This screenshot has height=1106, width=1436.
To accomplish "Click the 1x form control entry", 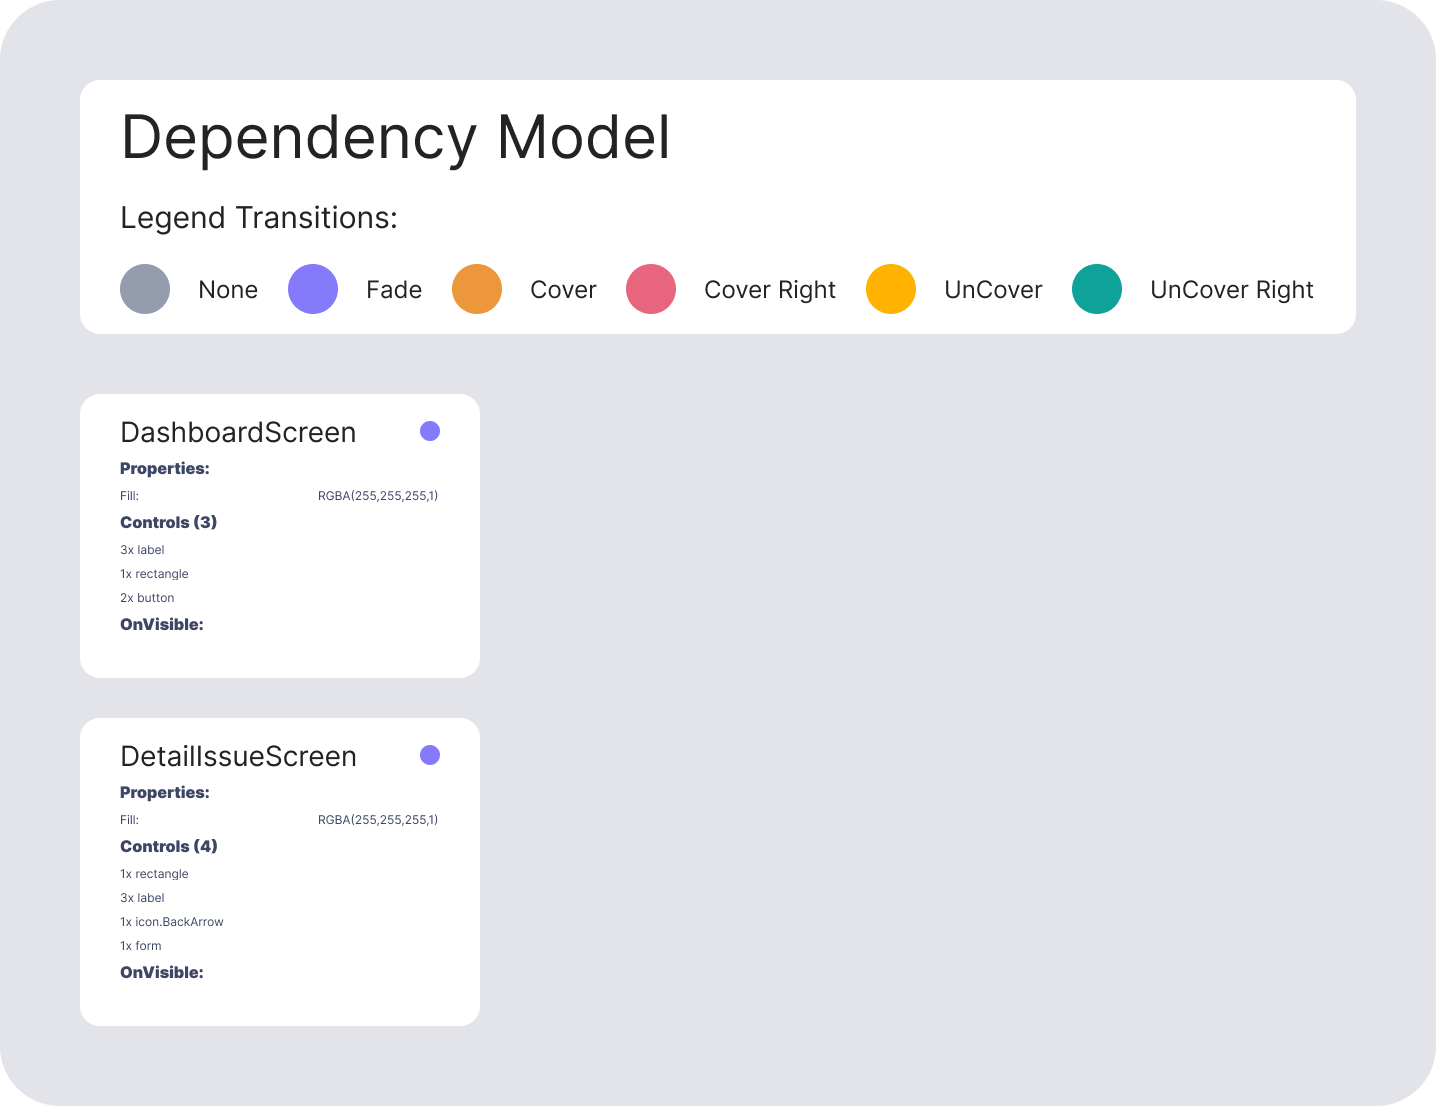I will (x=140, y=946).
